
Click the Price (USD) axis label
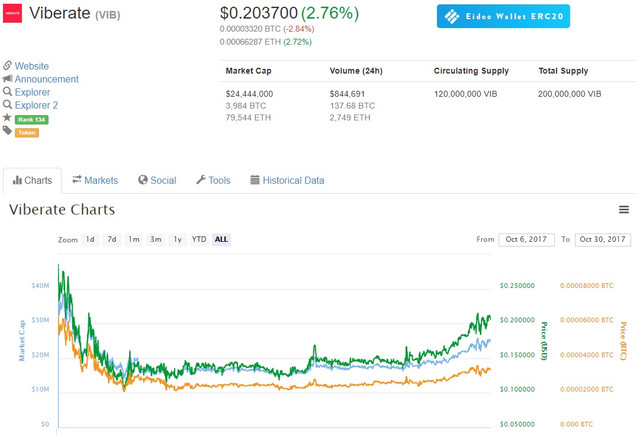coord(544,341)
